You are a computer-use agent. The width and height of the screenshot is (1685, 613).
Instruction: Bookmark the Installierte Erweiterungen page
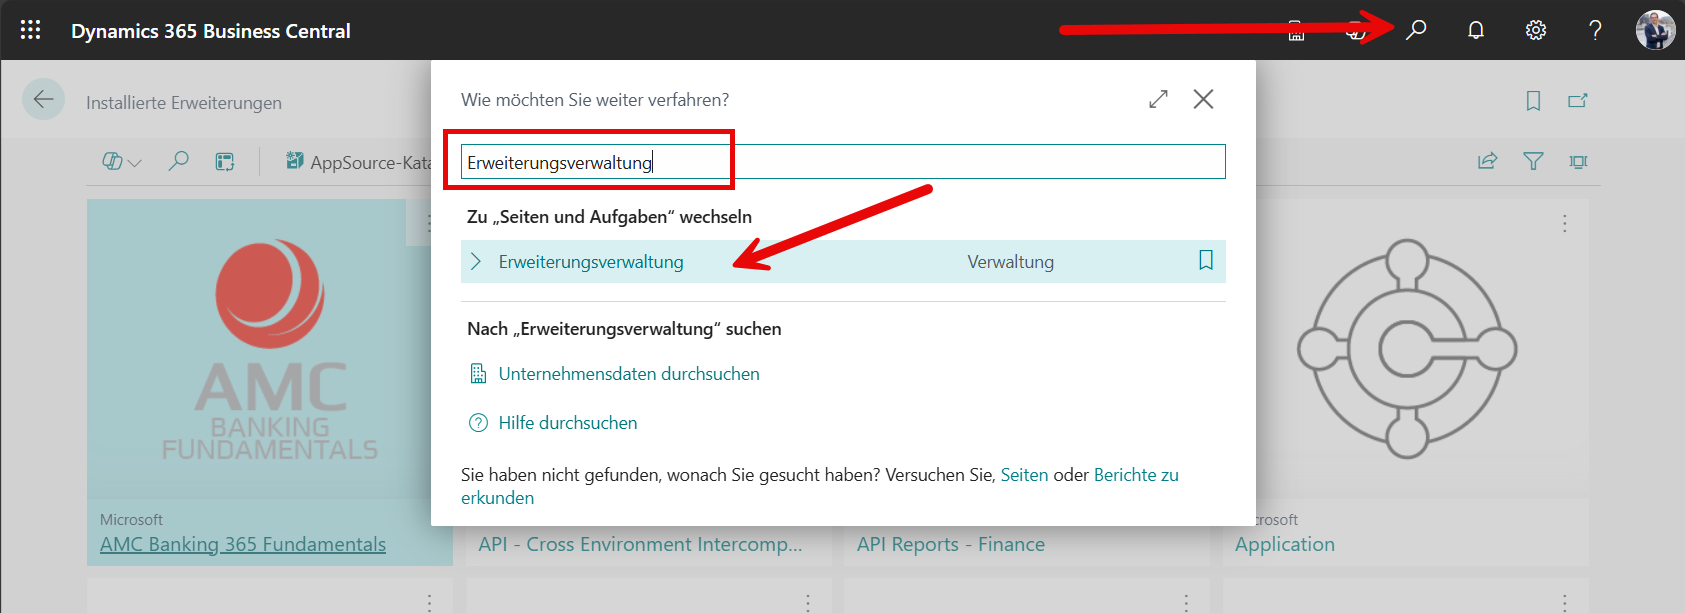pyautogui.click(x=1533, y=100)
